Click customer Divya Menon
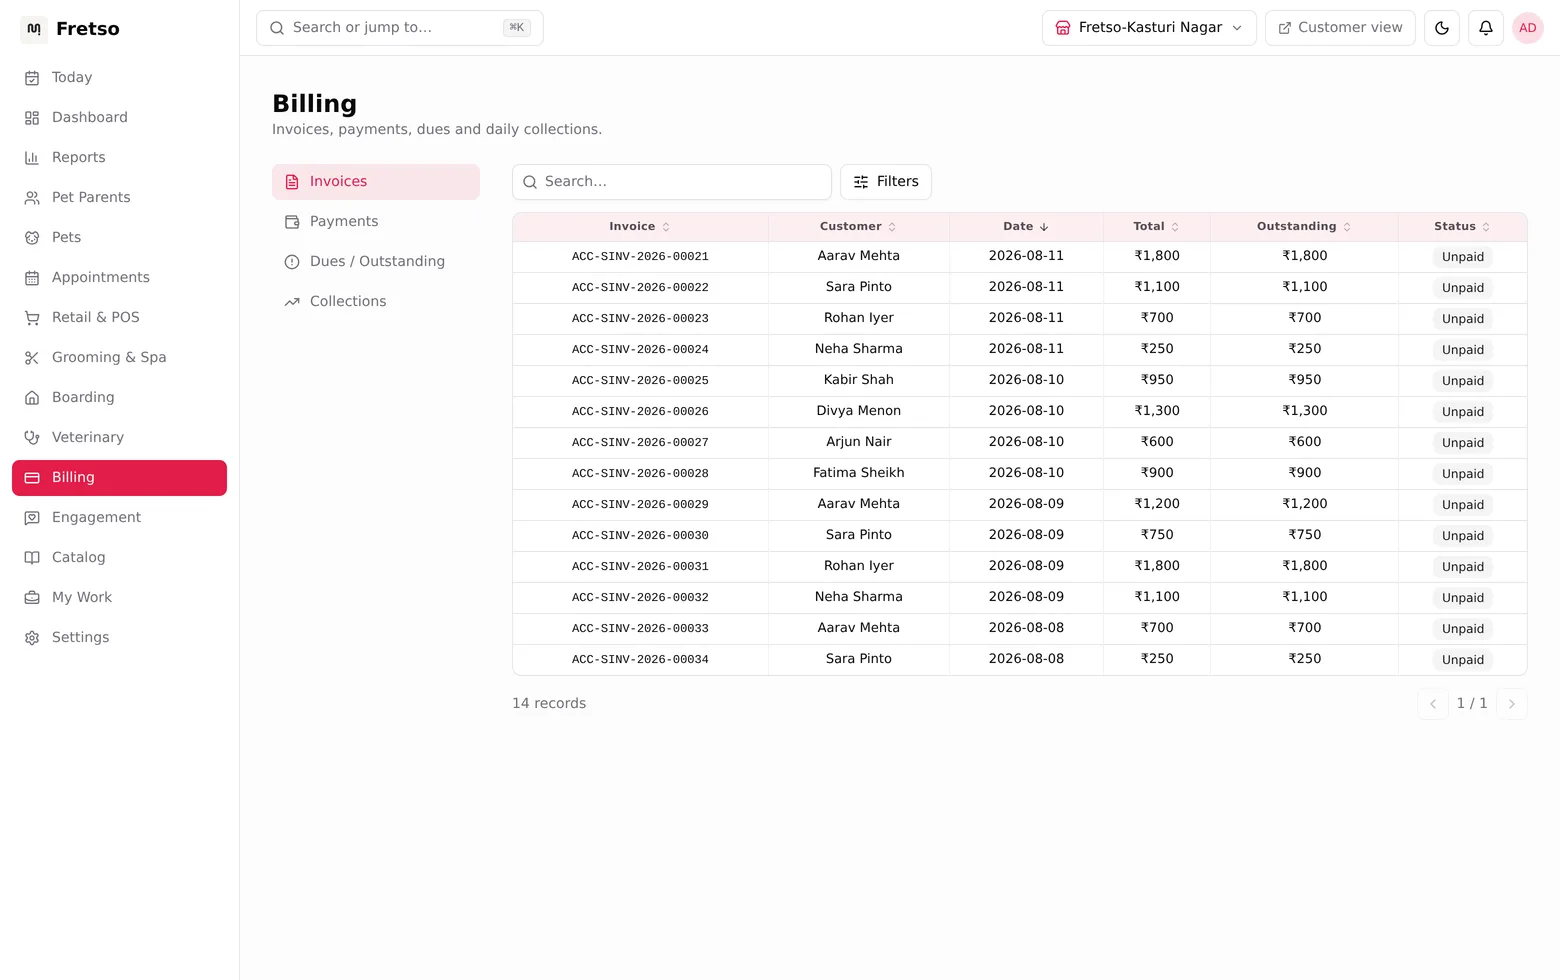Viewport: 1560px width, 980px height. tap(859, 411)
